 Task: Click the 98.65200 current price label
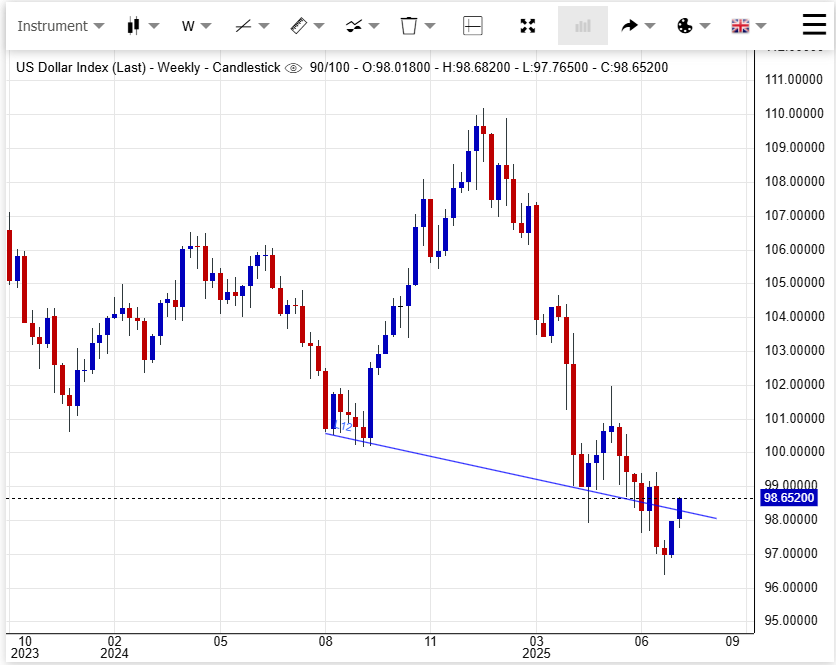point(789,497)
